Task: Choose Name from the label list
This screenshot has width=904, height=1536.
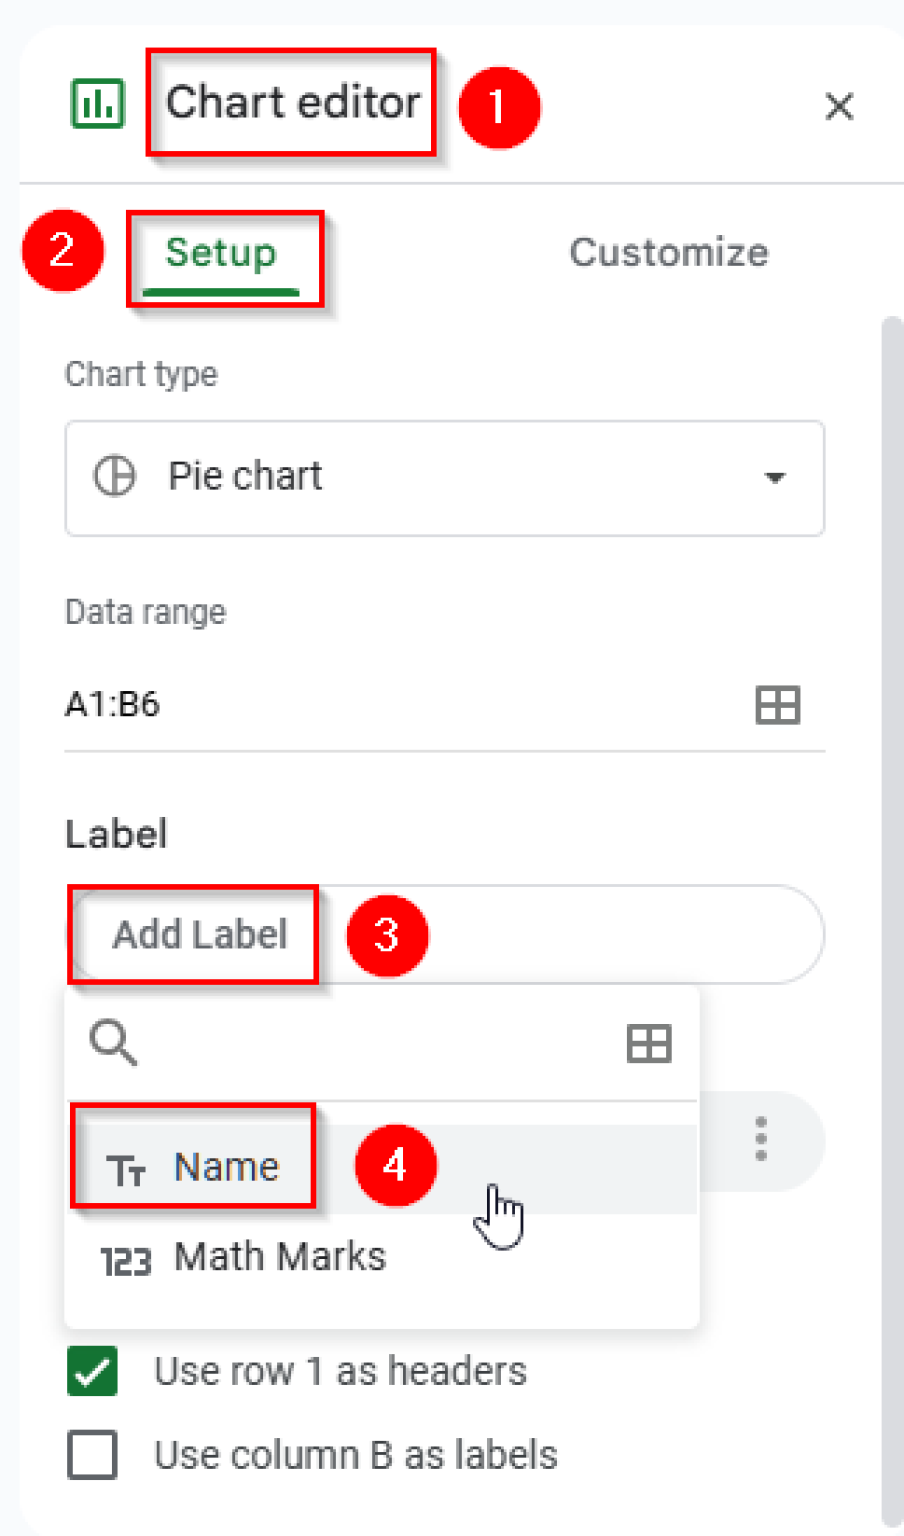Action: (227, 1166)
